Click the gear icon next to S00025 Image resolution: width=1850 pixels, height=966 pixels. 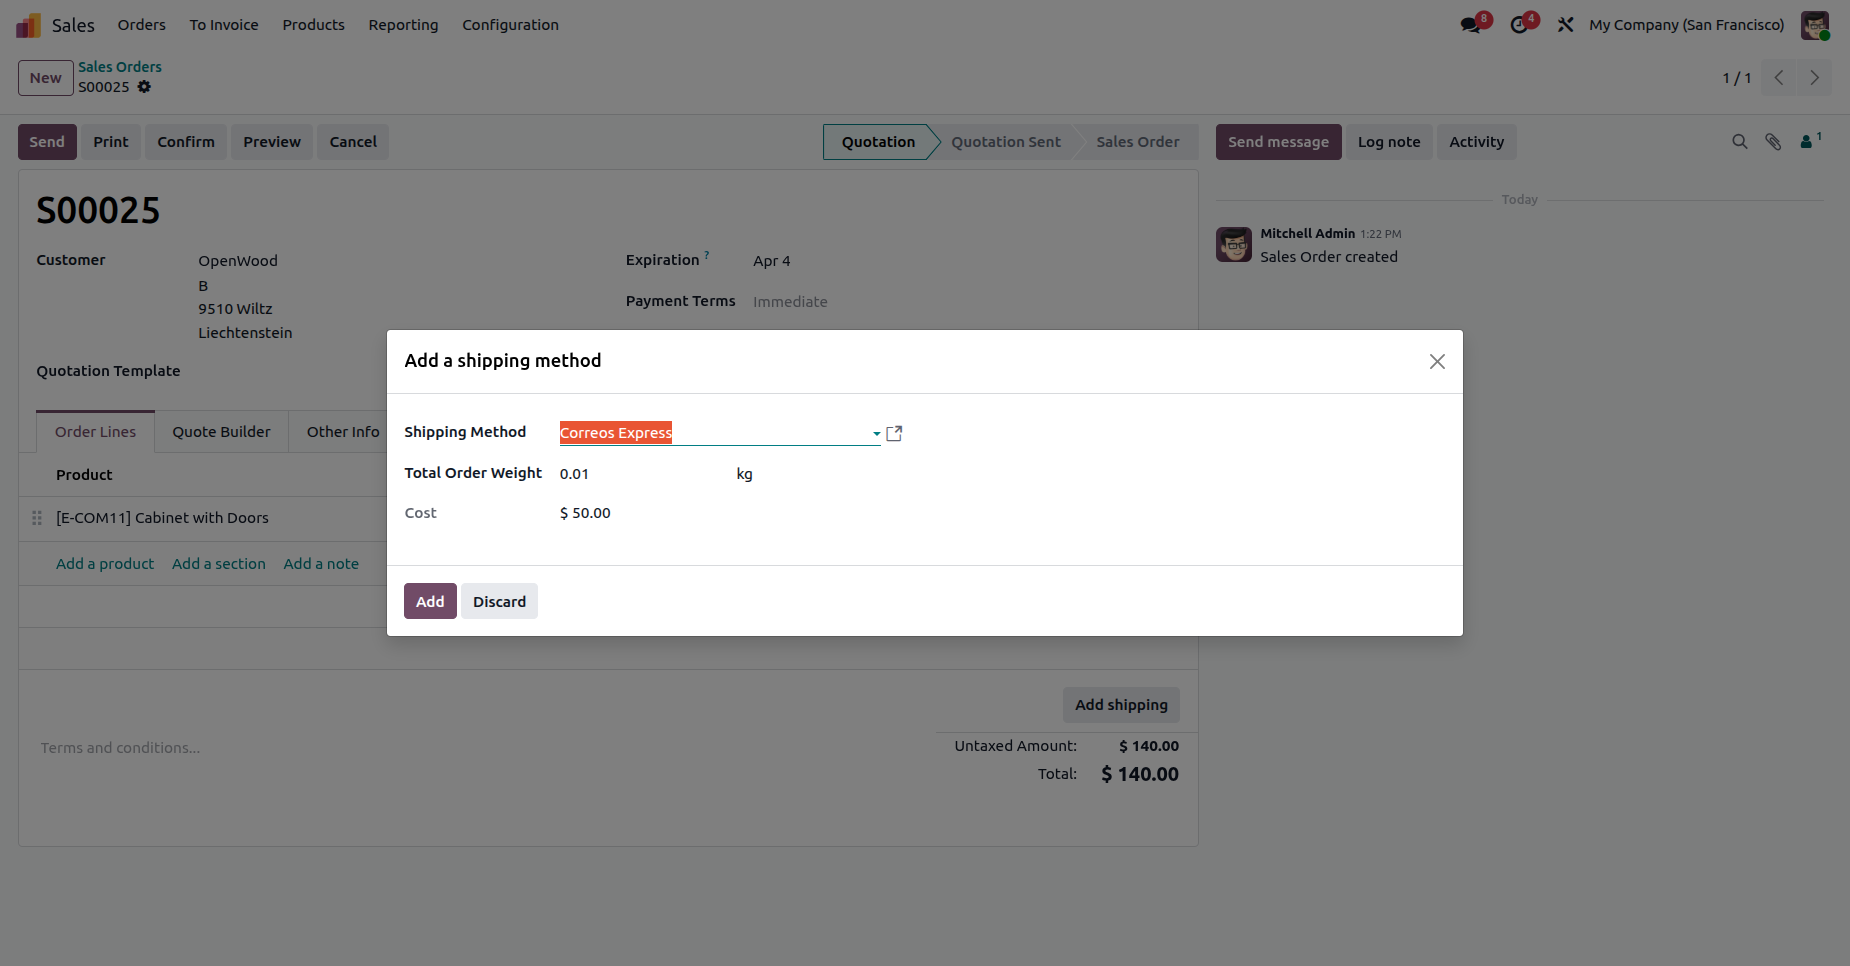(x=144, y=87)
